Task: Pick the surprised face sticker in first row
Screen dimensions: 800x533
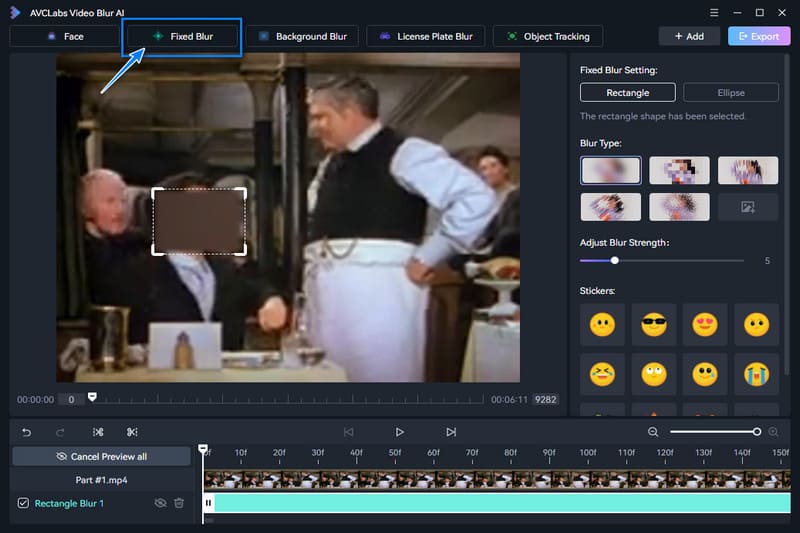Action: tap(756, 325)
